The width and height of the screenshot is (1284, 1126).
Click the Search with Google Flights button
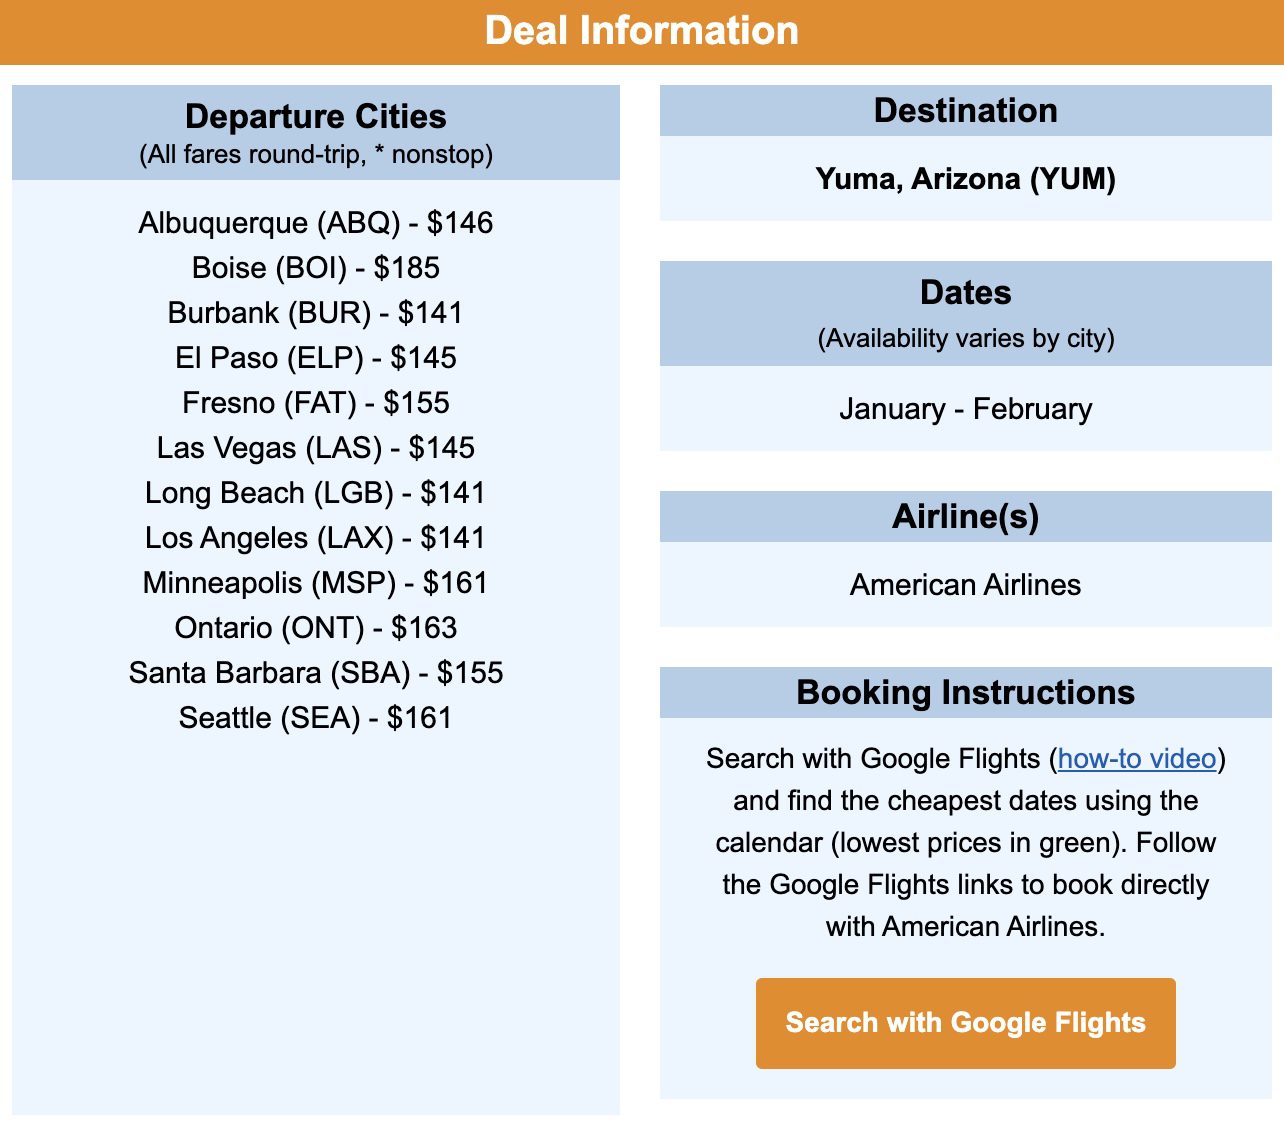[x=965, y=1022]
